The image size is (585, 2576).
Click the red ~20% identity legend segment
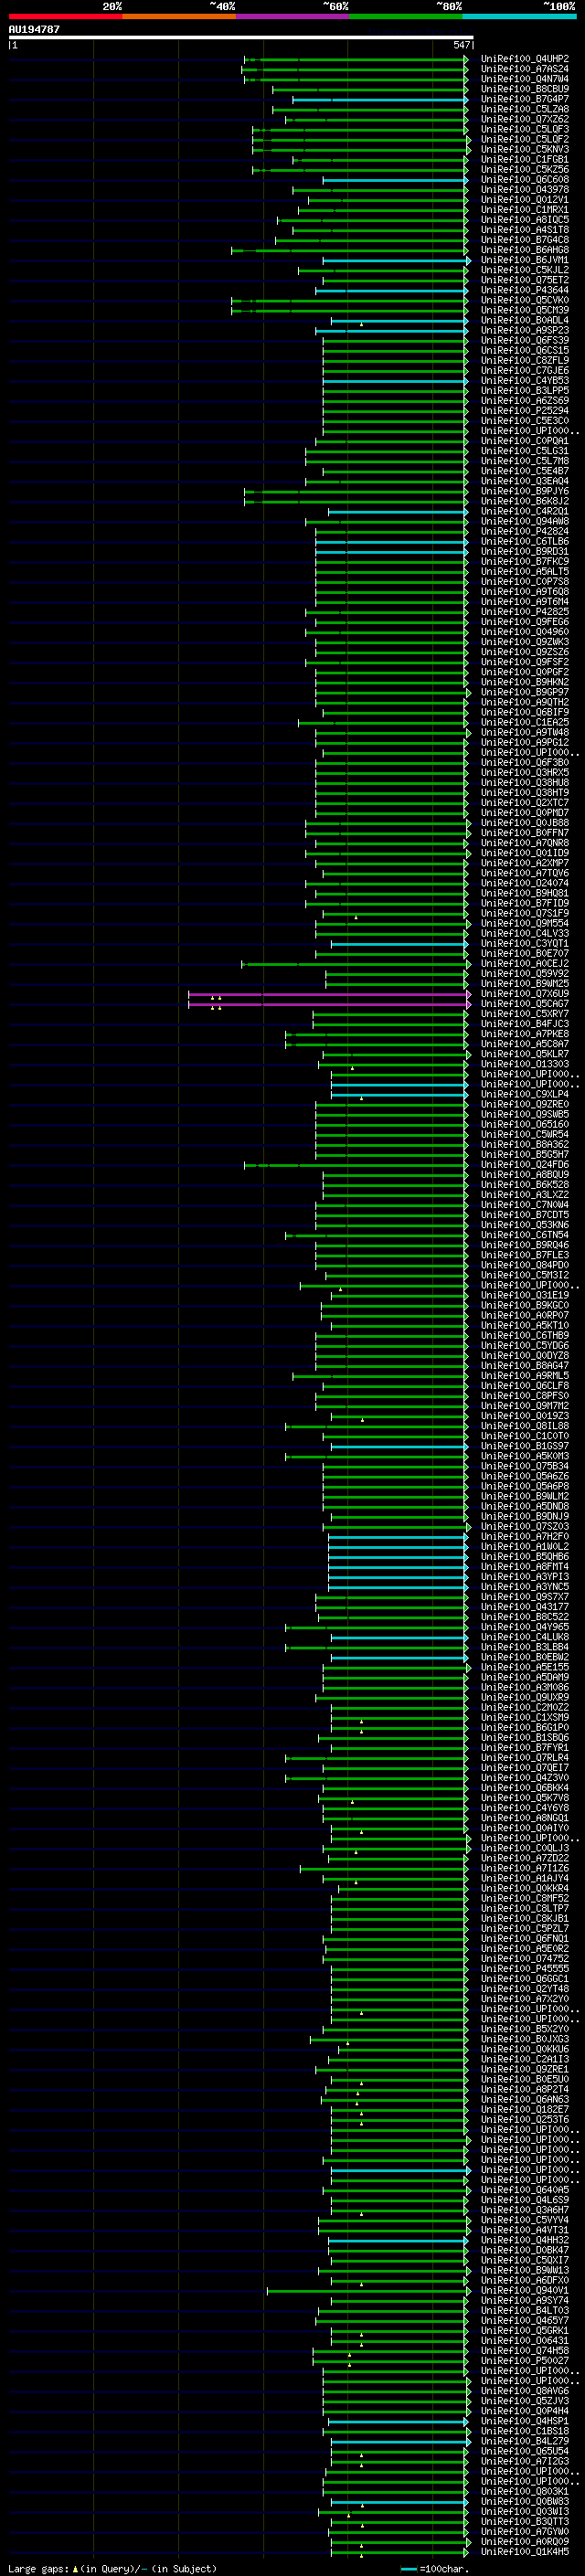[x=65, y=17]
